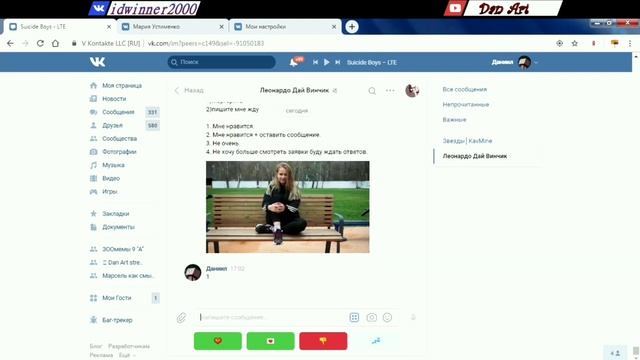
Task: Click the Разработчикам footer link
Action: 129,346
